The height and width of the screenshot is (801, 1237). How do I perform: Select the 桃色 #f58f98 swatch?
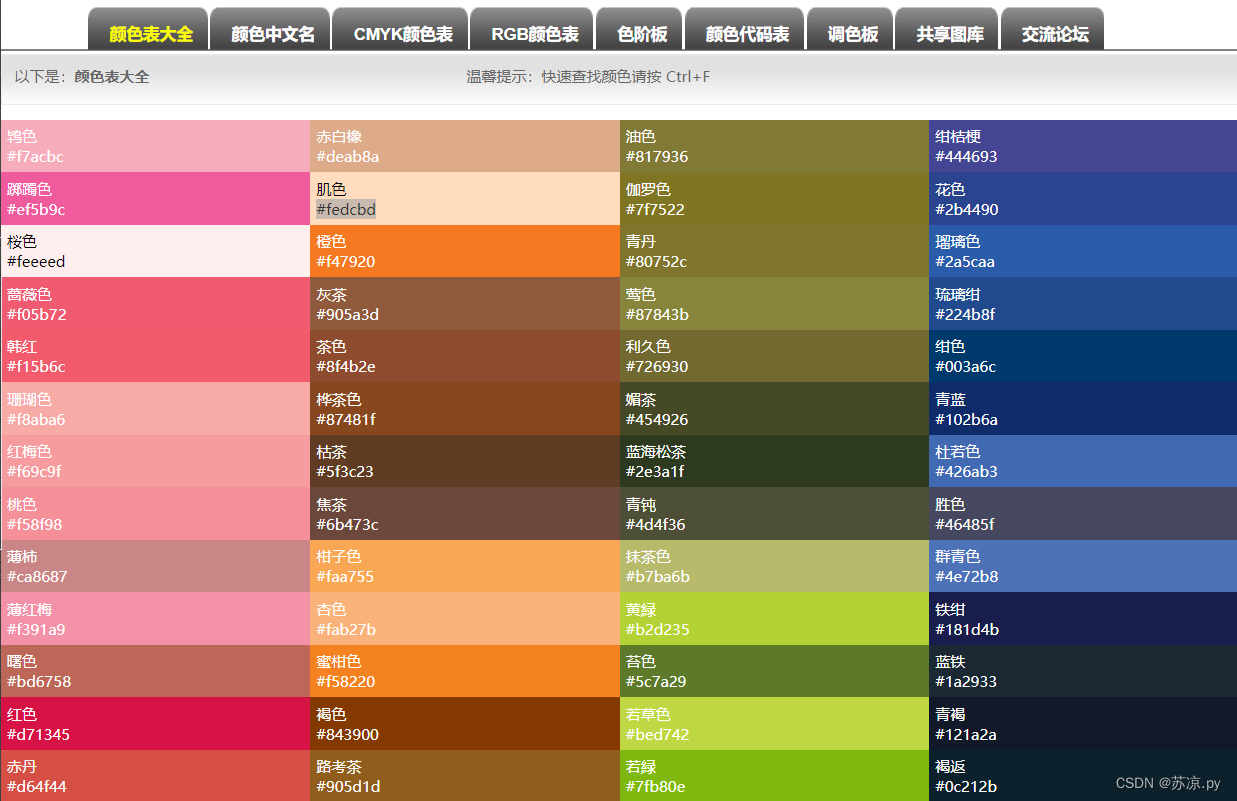tap(155, 513)
